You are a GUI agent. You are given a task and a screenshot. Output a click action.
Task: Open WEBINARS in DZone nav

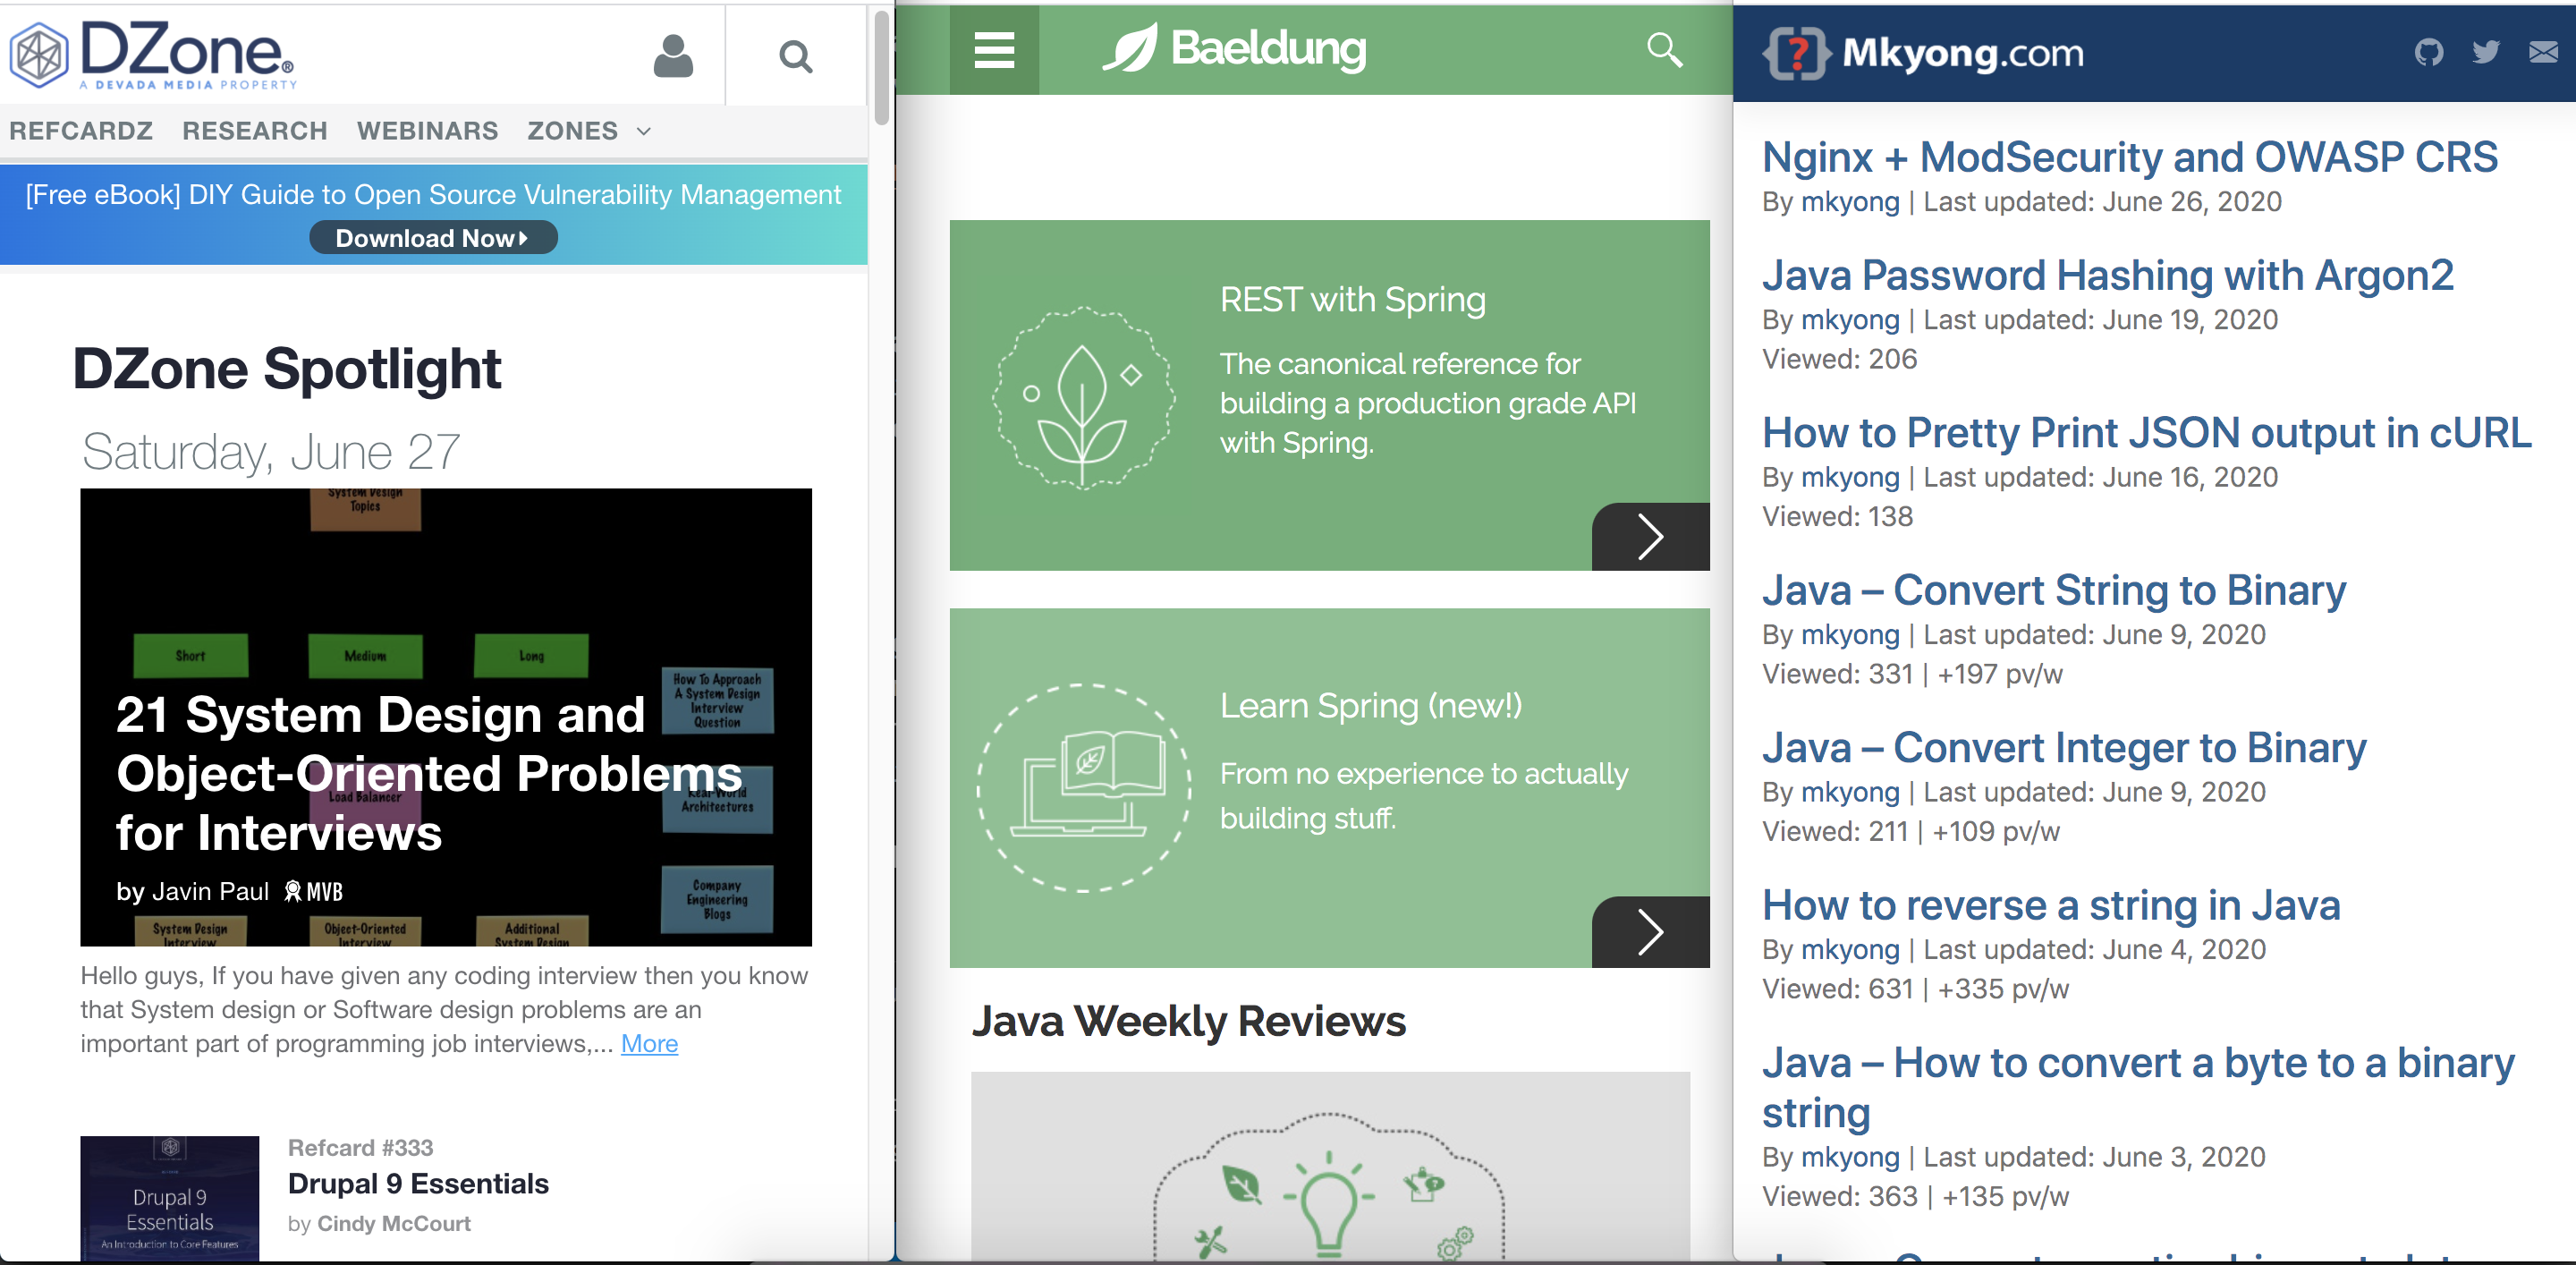427,131
